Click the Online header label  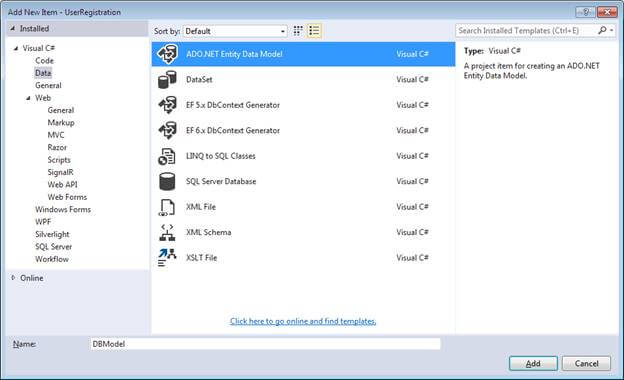(x=32, y=278)
